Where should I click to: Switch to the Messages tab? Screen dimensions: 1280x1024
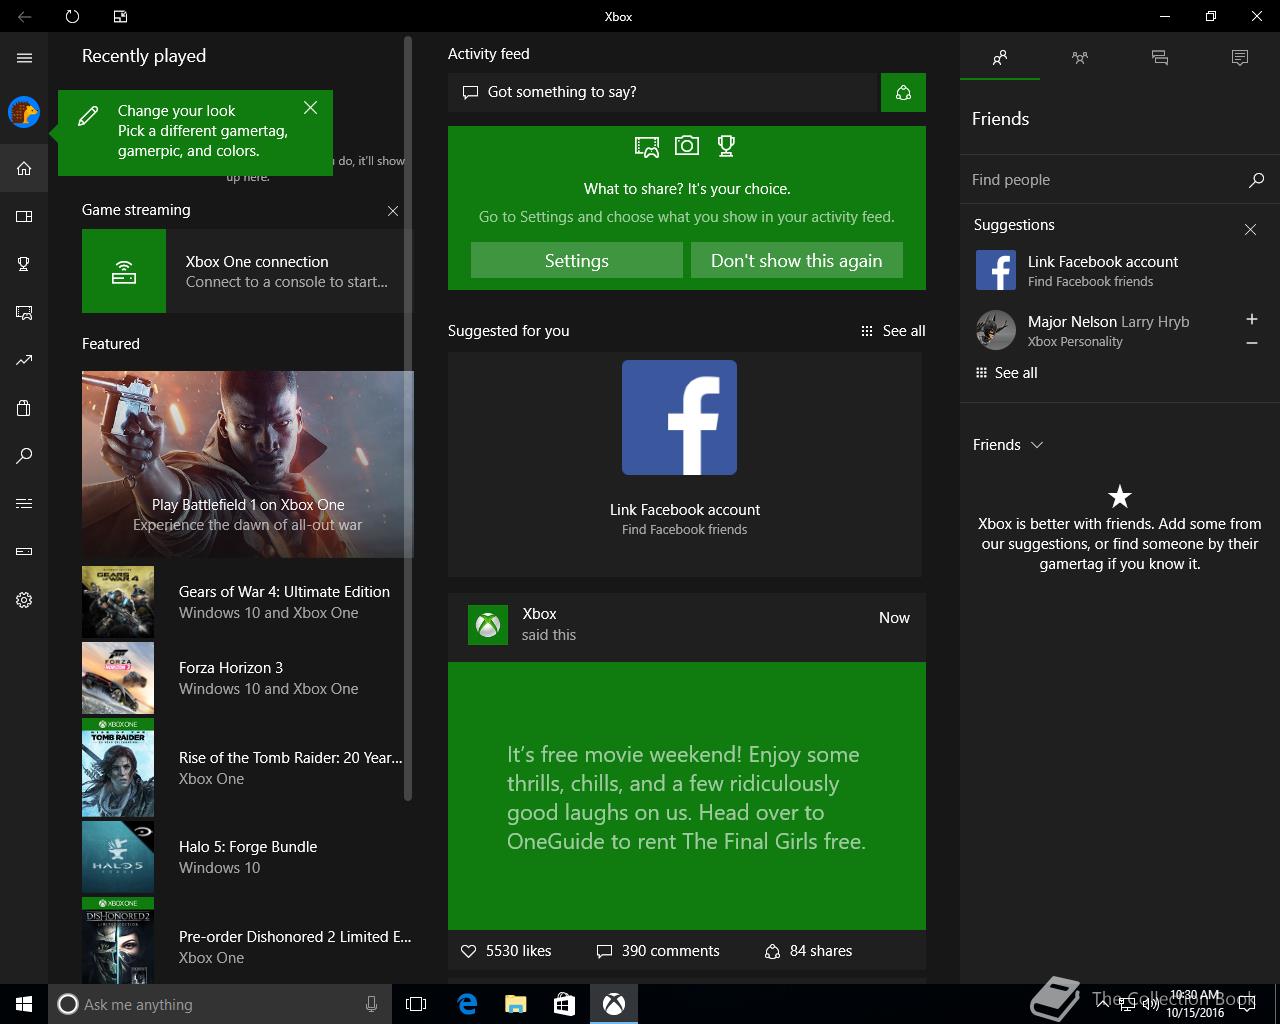point(1160,58)
